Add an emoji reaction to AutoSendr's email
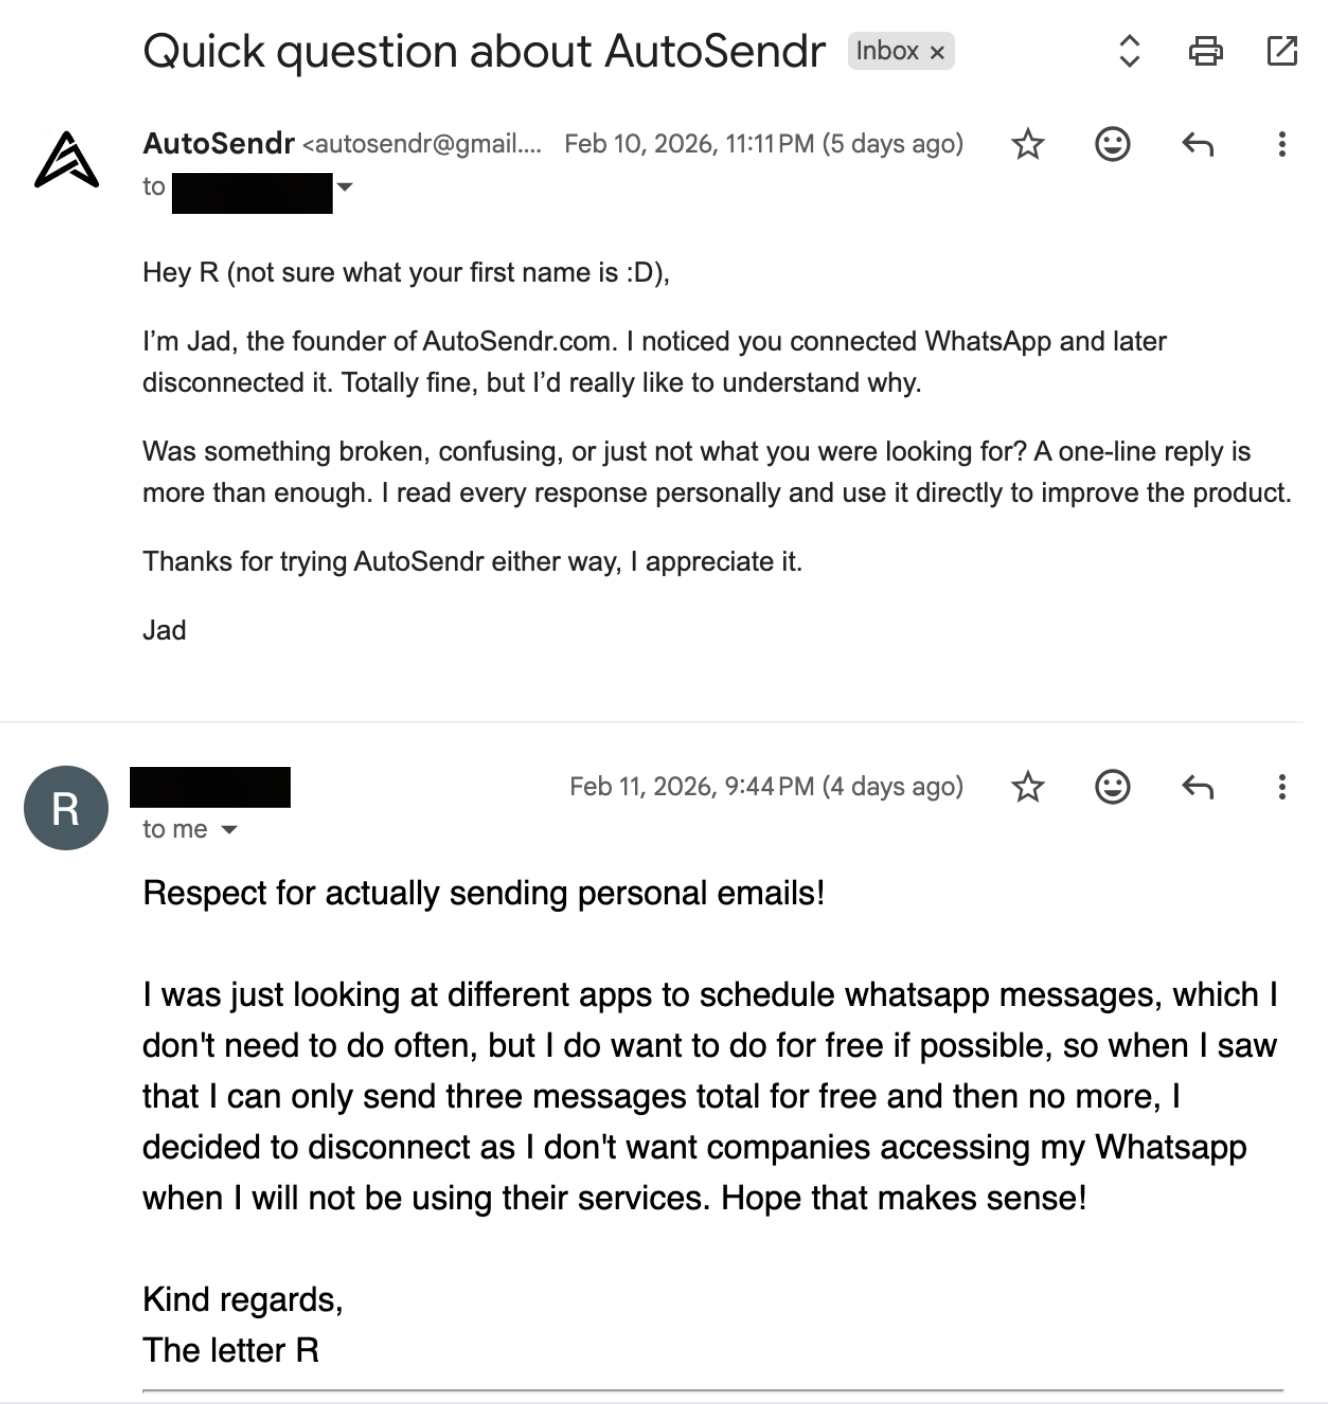1328x1404 pixels. (1112, 144)
